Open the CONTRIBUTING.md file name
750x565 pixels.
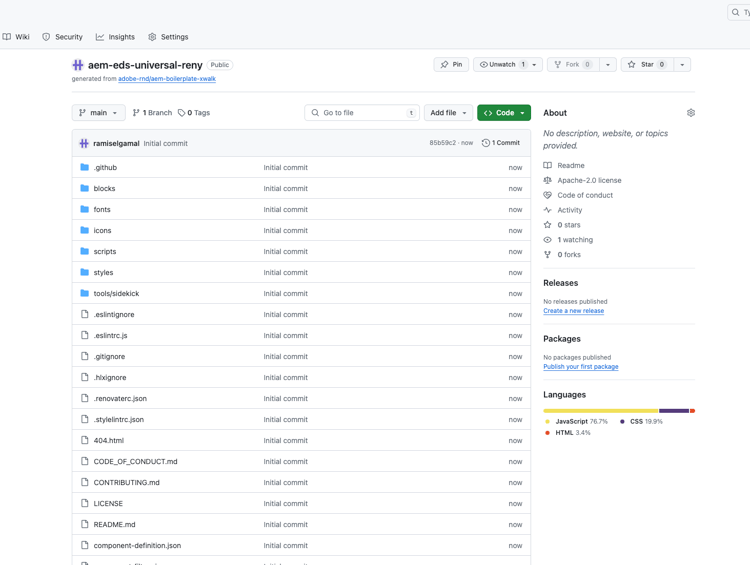click(126, 483)
